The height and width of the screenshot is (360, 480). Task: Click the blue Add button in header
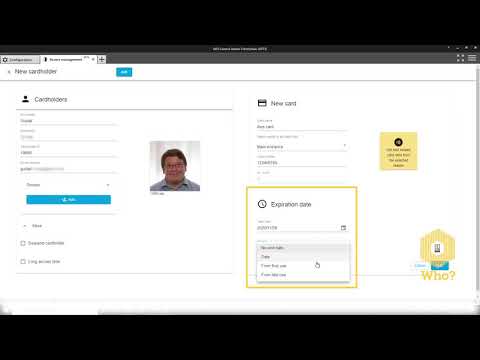pos(124,72)
